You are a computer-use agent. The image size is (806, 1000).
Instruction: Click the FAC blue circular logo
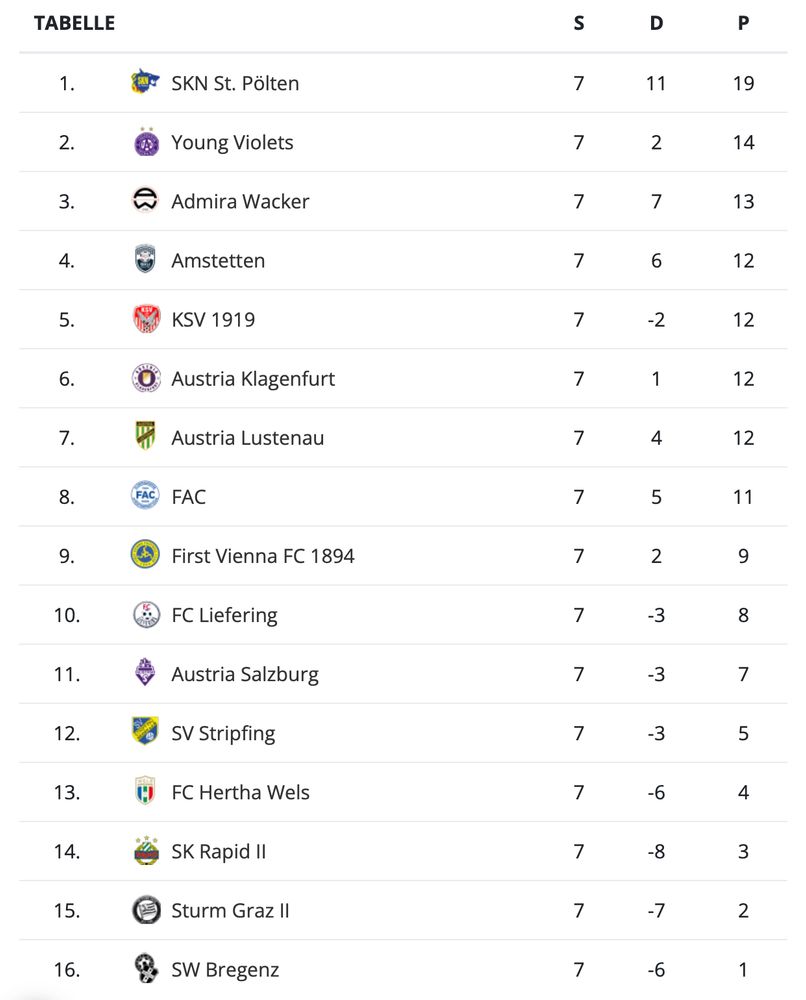145,496
